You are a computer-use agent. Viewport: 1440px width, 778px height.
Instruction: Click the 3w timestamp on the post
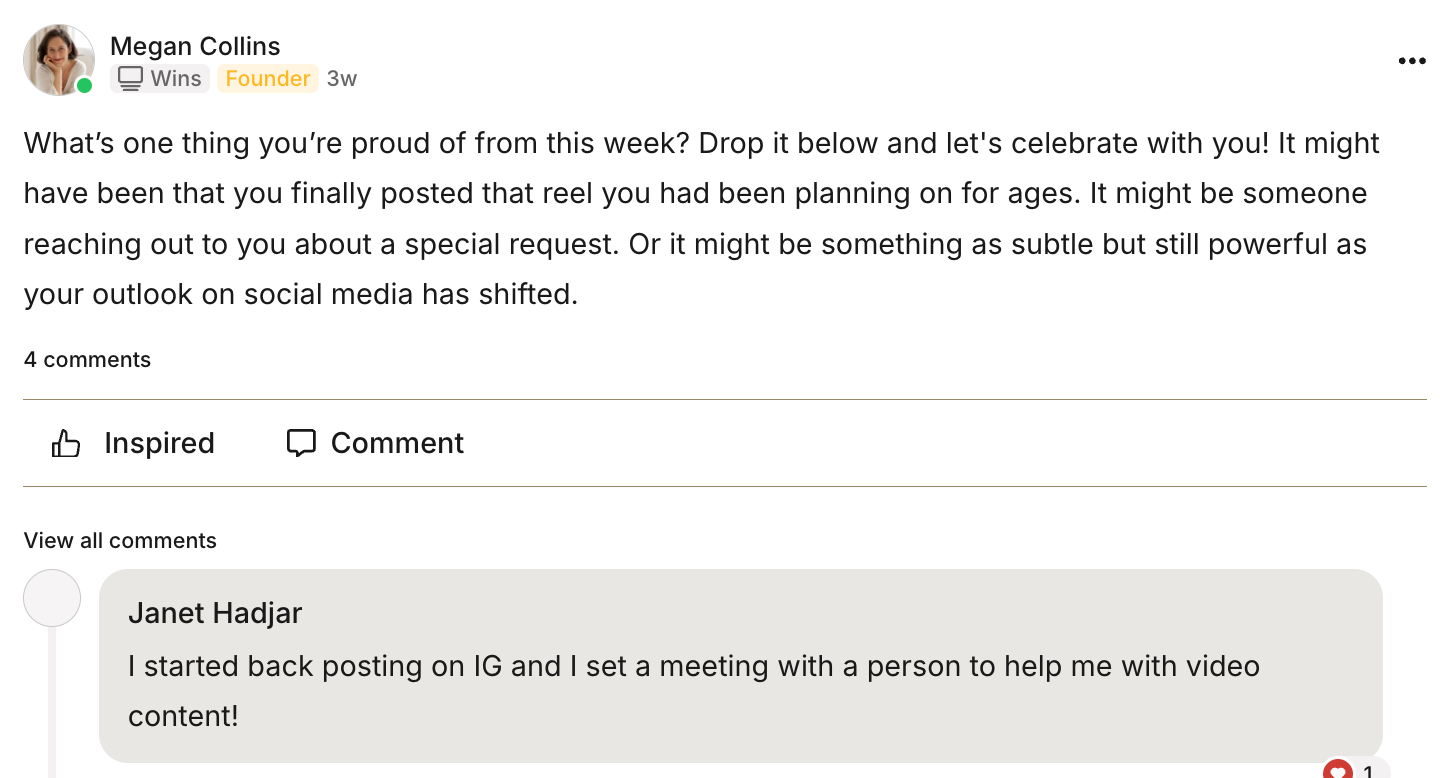[x=342, y=78]
